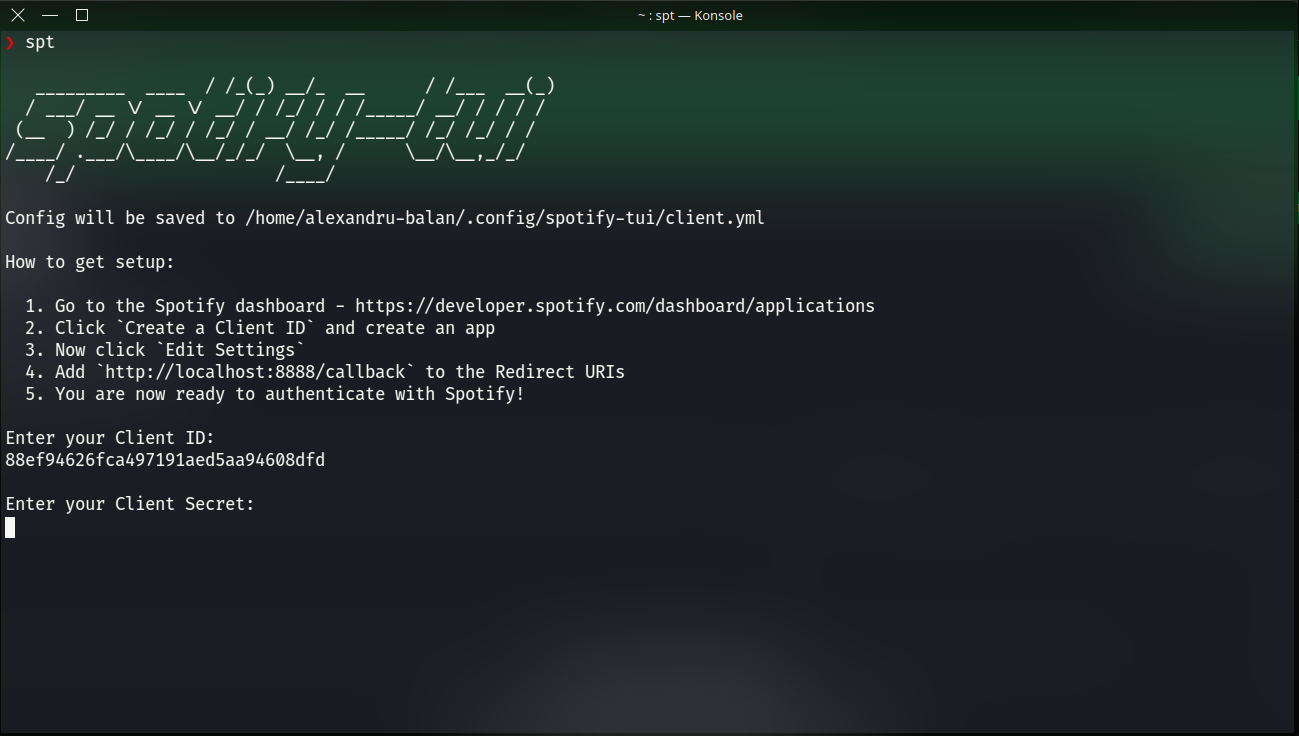Click the 'Enter your Client ID:' prompt
Screen dimensions: 1299x736
pos(110,438)
